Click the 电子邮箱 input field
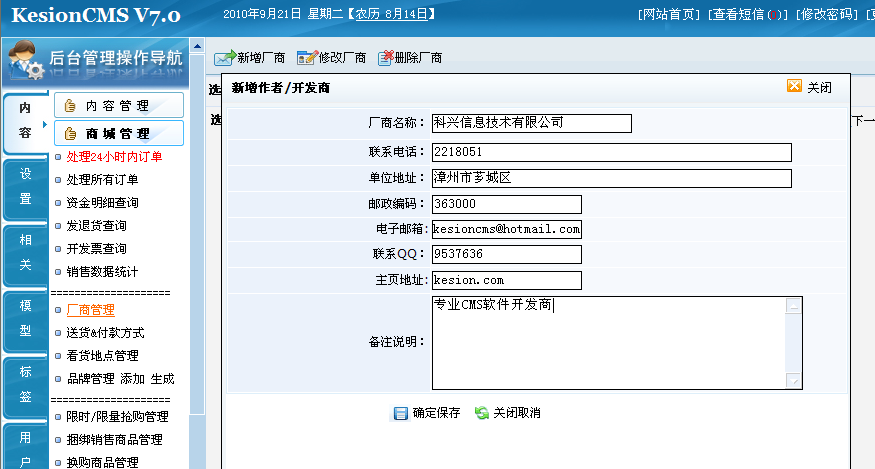The width and height of the screenshot is (875, 469). [x=507, y=229]
